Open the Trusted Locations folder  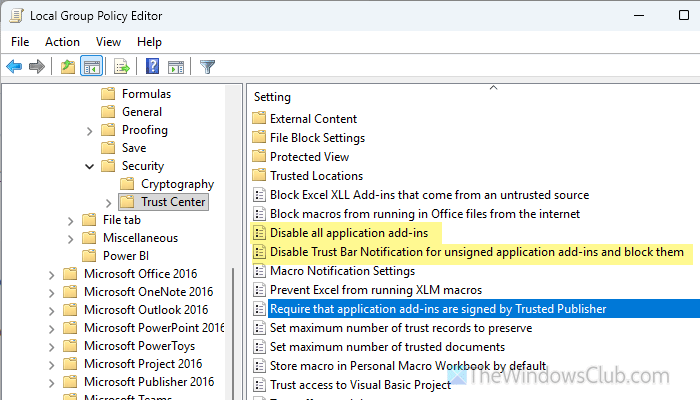click(316, 176)
